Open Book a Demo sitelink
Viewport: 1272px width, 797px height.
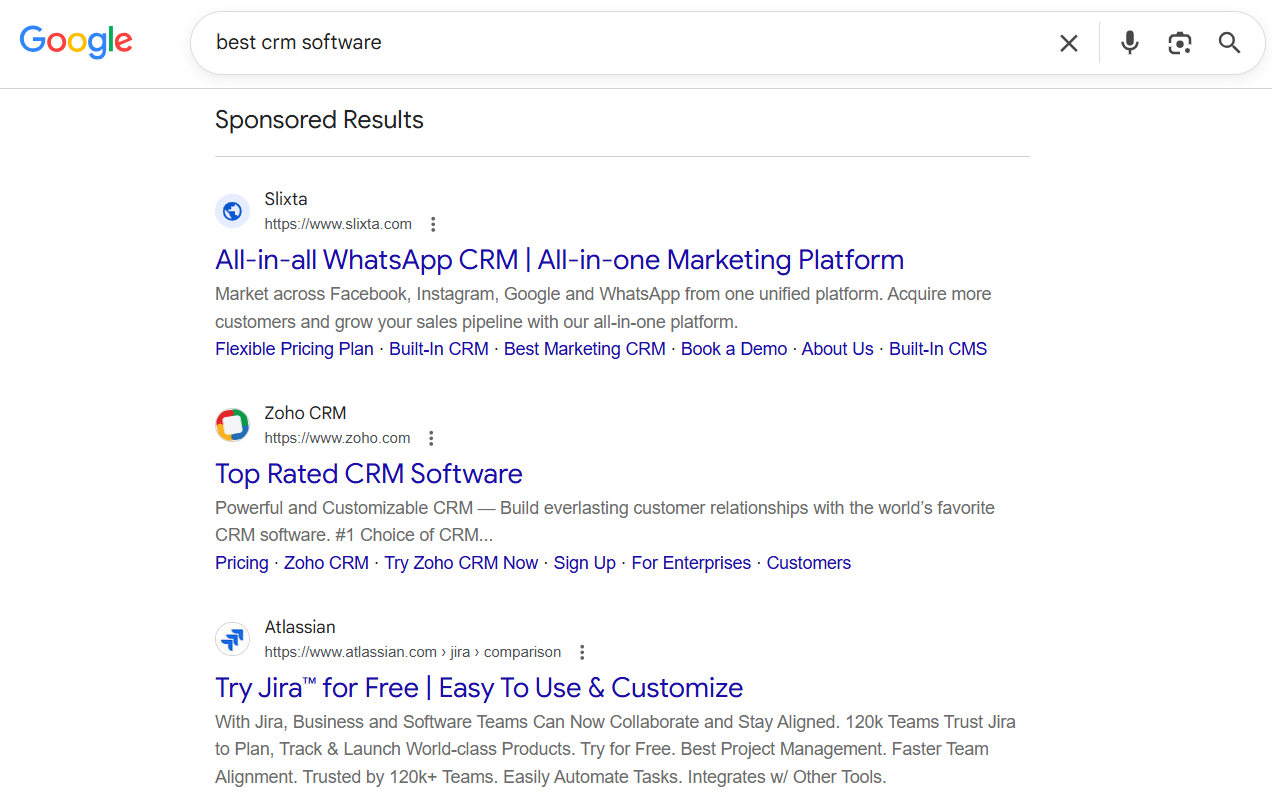734,349
